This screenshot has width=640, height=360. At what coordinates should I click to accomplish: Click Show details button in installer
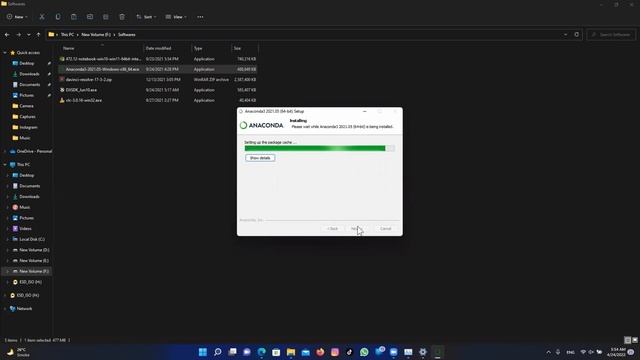click(260, 158)
